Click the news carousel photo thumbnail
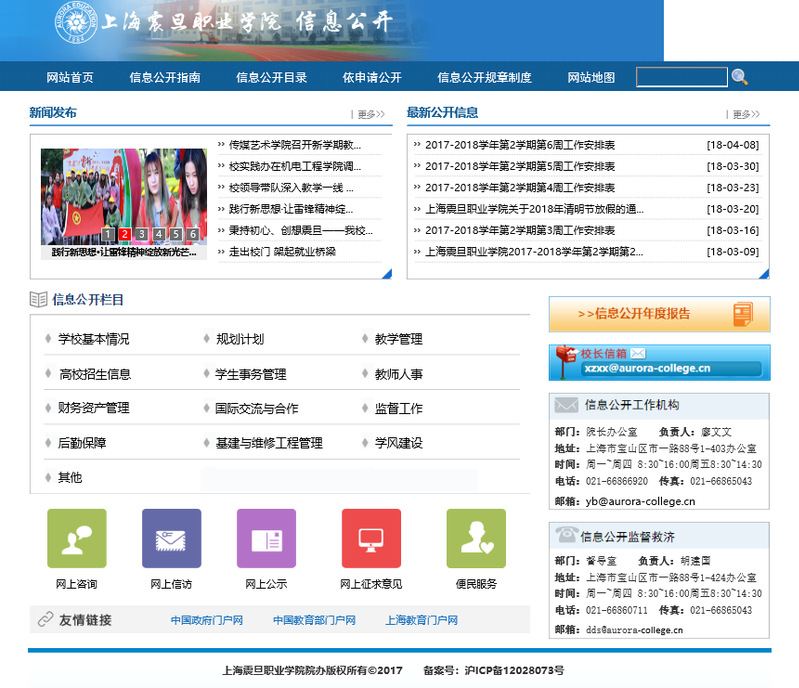The width and height of the screenshot is (799, 688). pyautogui.click(x=122, y=195)
